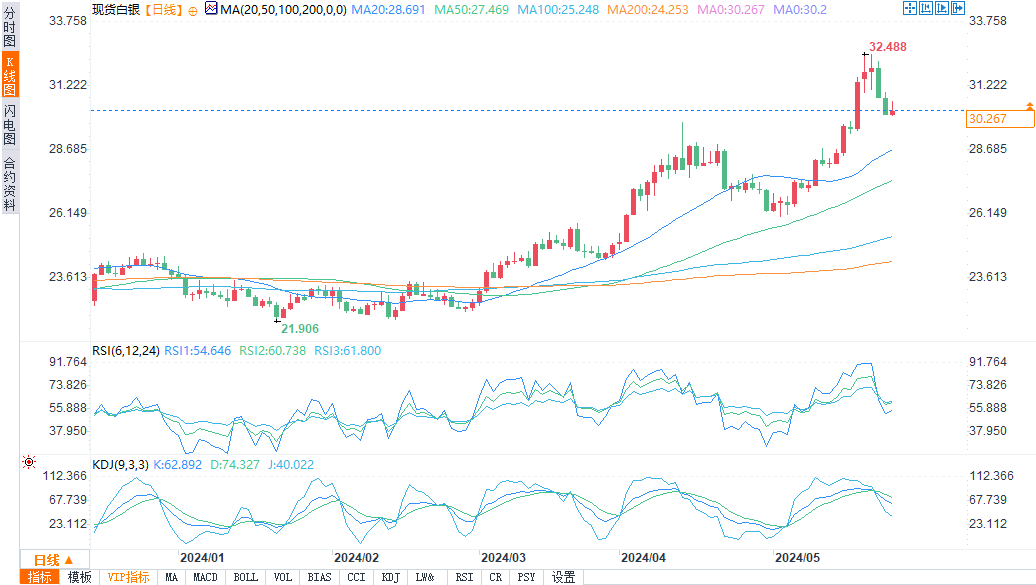Click the 30.267 current price tag
The height and width of the screenshot is (585, 1036).
[1000, 118]
